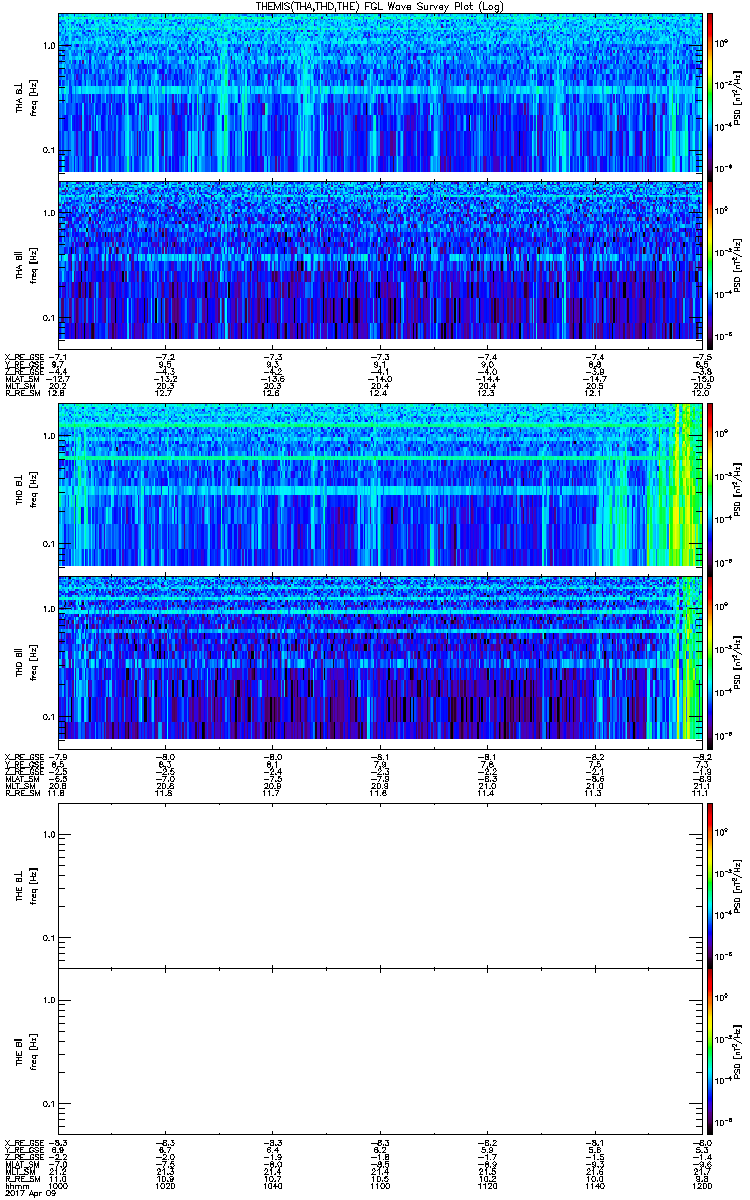
Task: Click the -7.1 X_RE_GSE value under THA
Action: [58, 357]
